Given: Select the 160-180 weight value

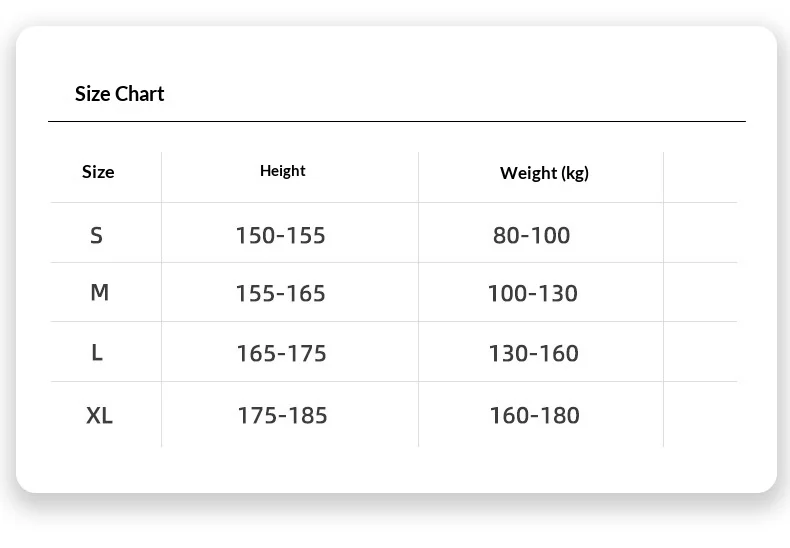Looking at the screenshot, I should point(534,415).
